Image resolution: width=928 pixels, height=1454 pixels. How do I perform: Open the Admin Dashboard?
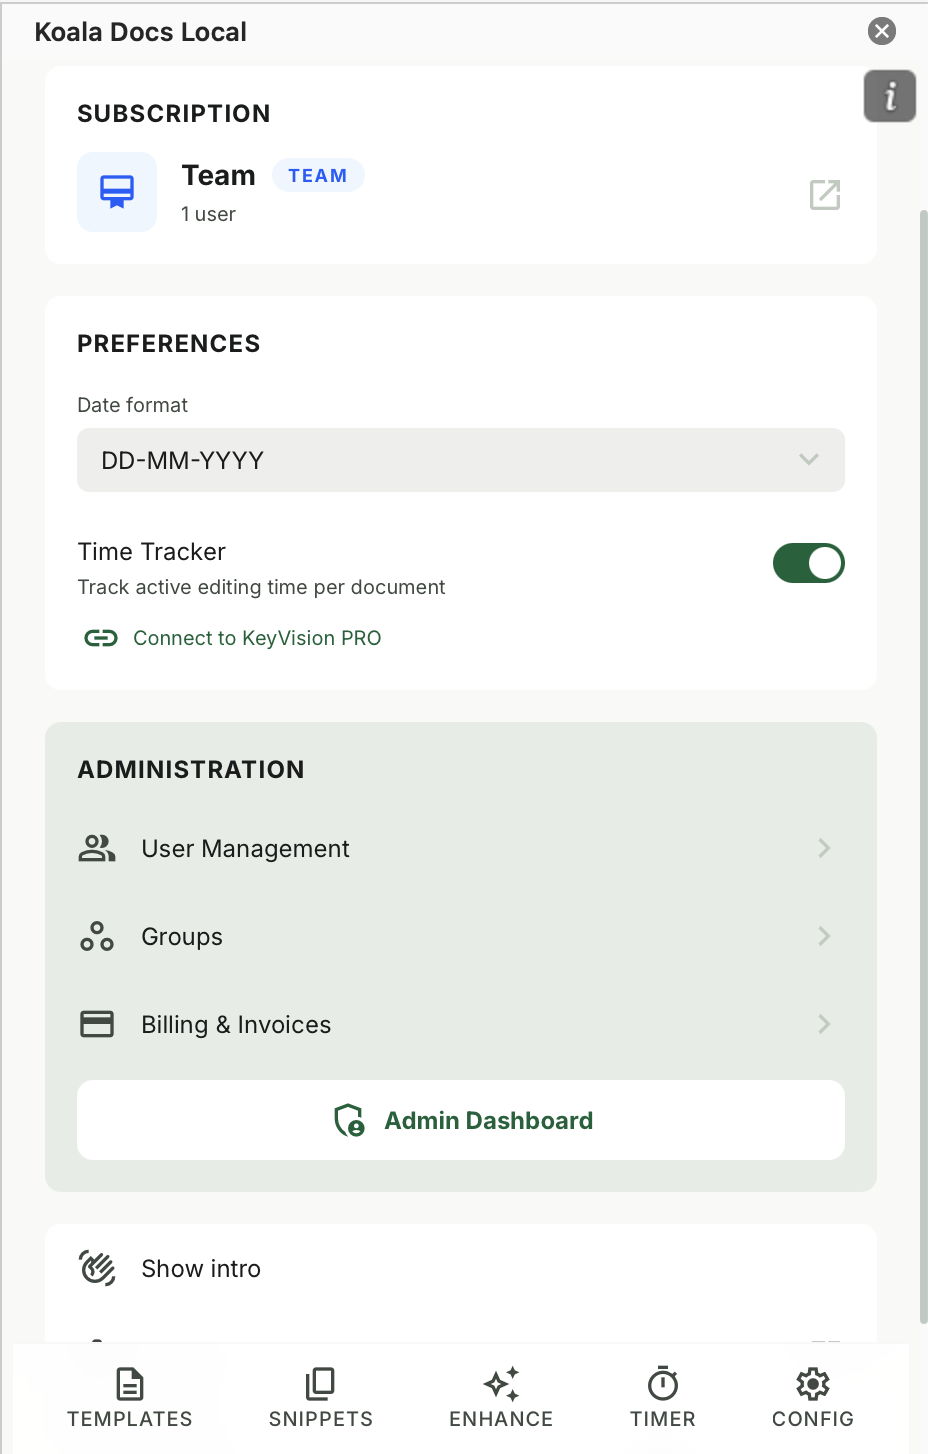pos(460,1120)
